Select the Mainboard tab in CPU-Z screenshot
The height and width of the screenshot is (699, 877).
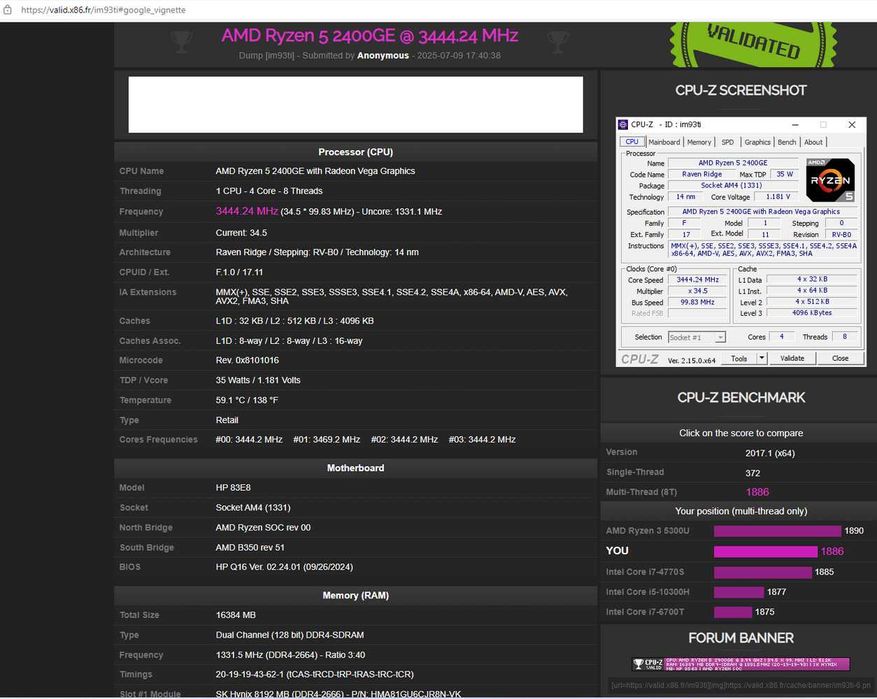[x=664, y=142]
